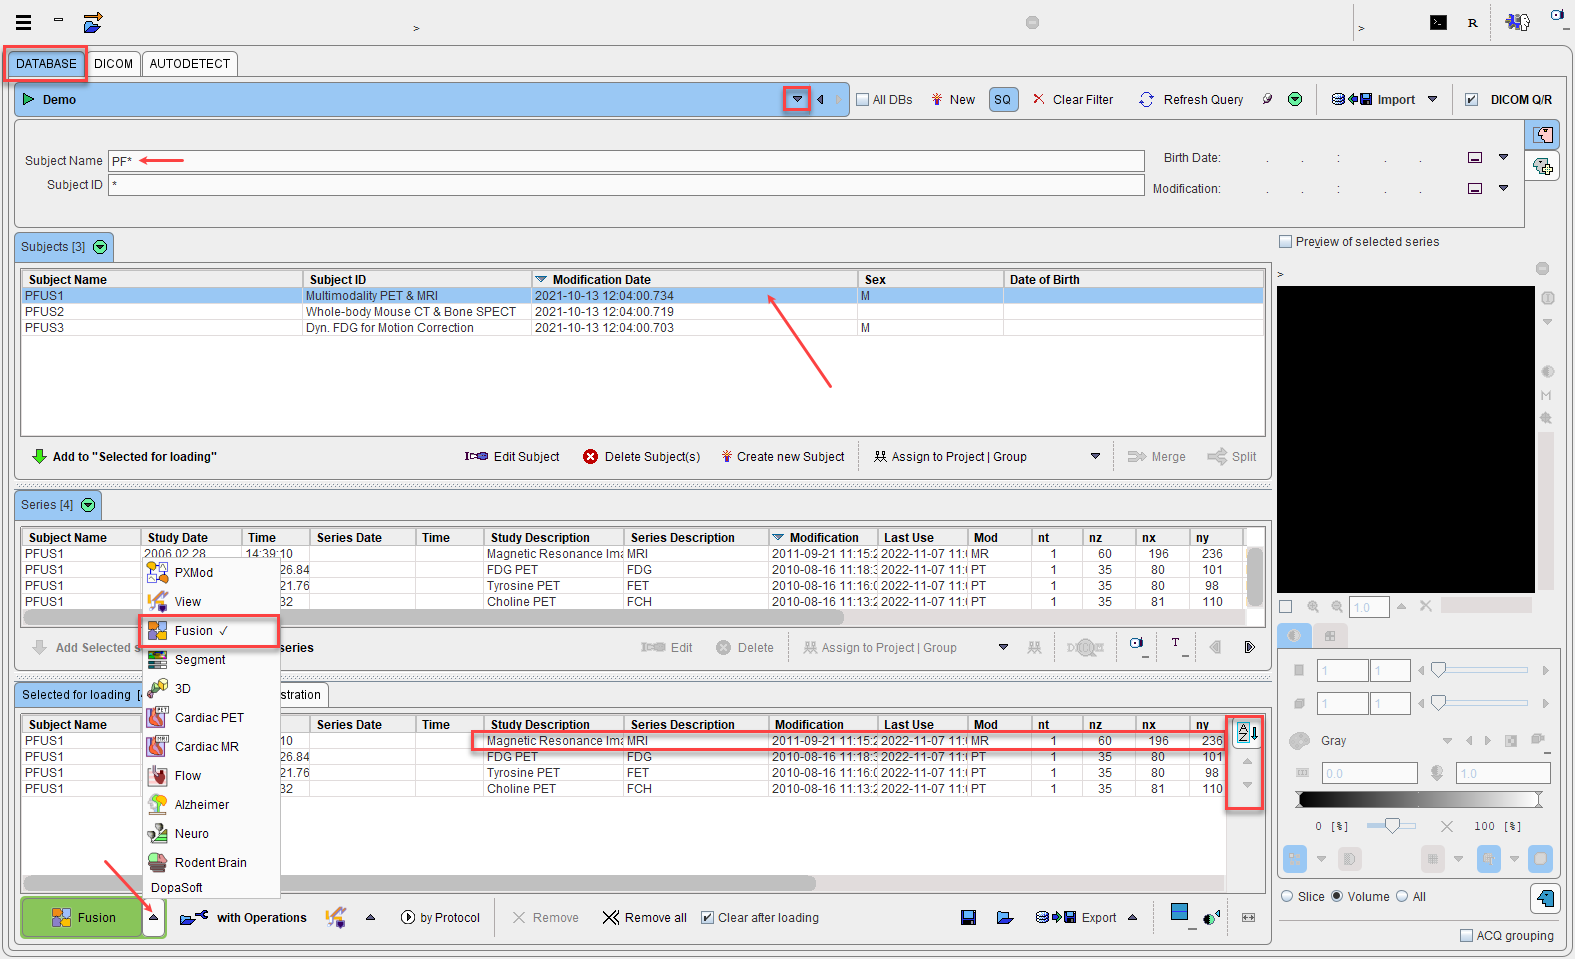Switch to the DATABASE tab

tap(46, 64)
